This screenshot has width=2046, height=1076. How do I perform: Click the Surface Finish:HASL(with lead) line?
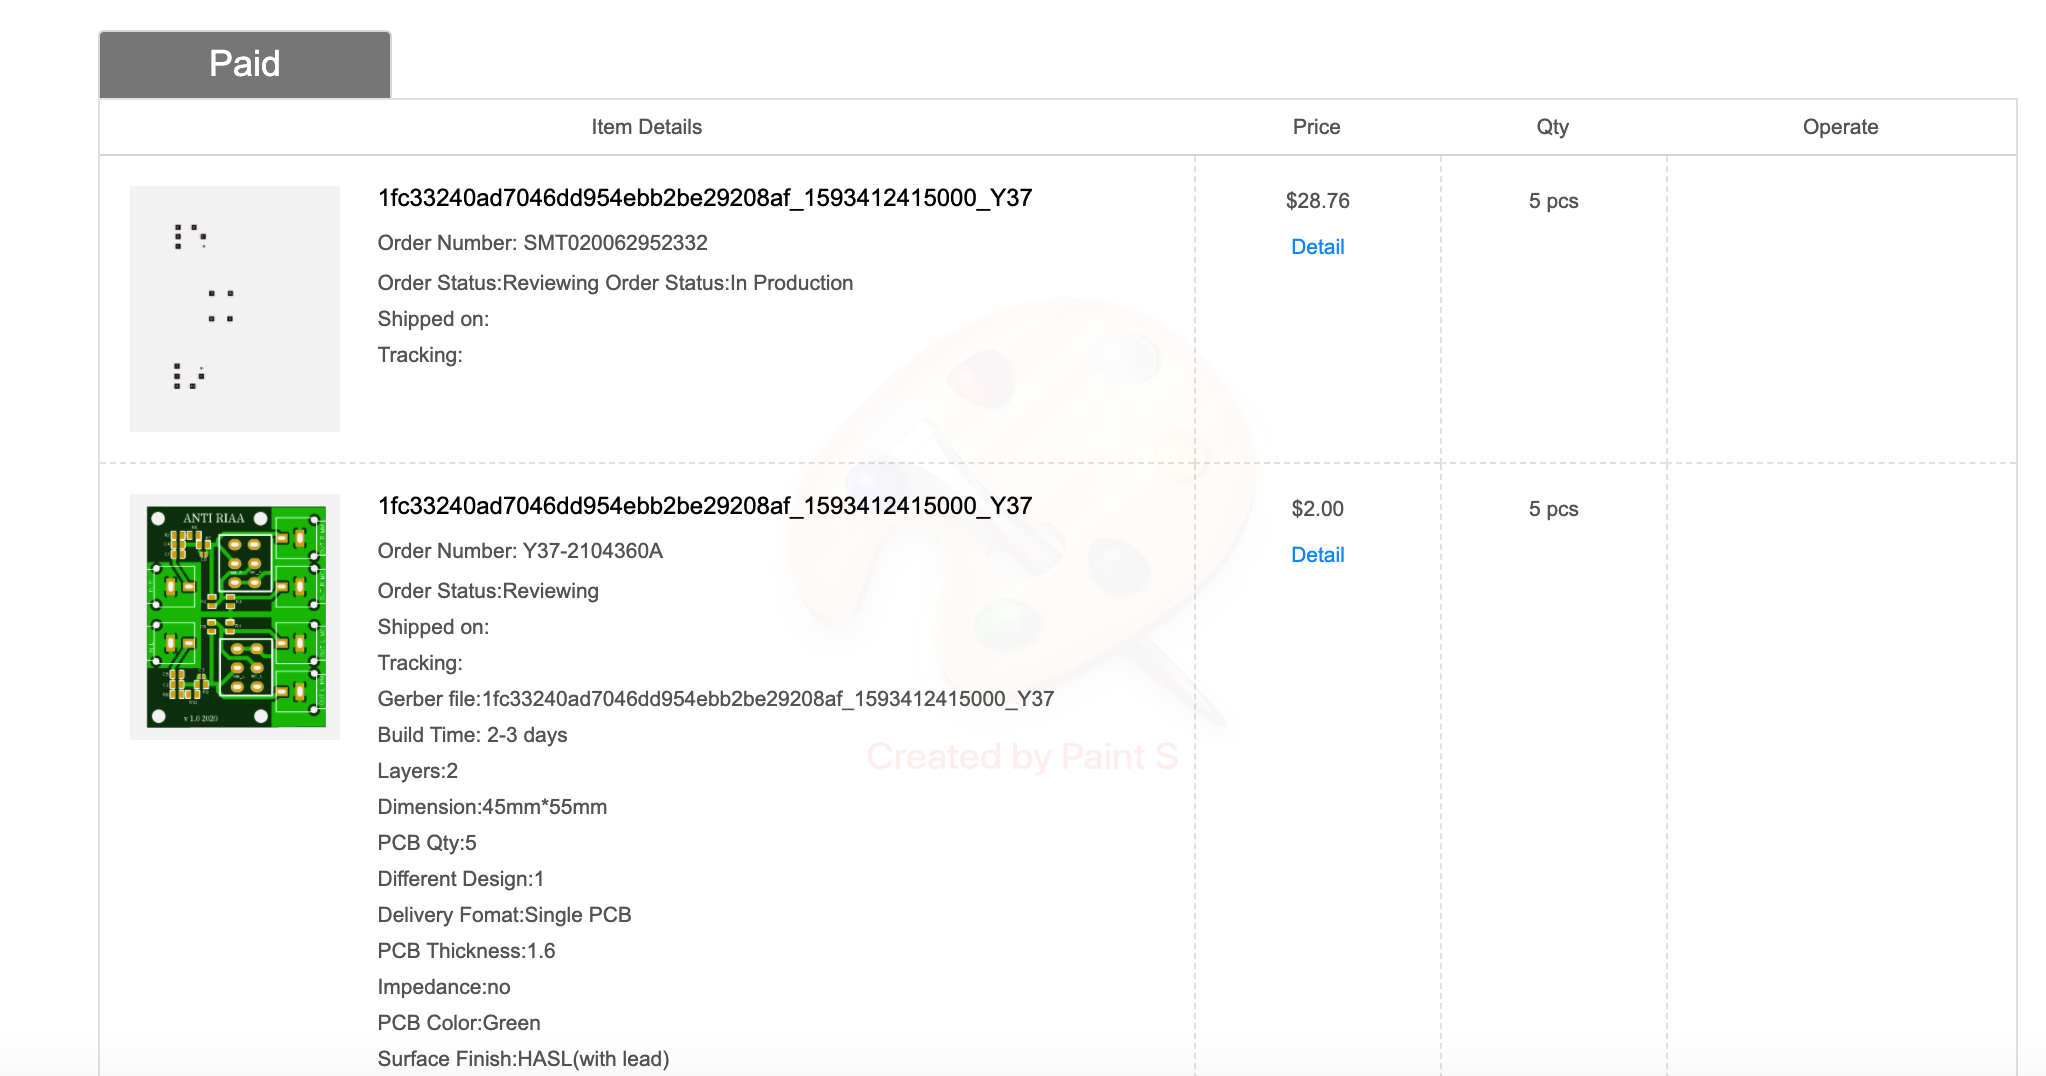[523, 1059]
